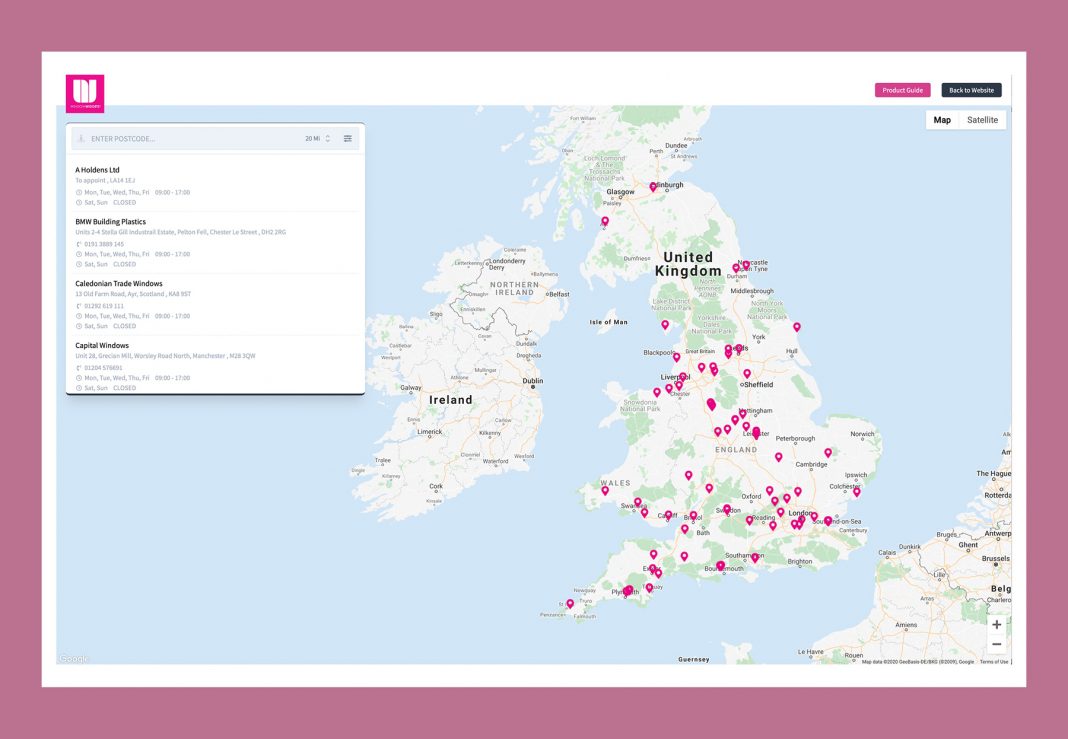Select the pin on the North Wales coast
1068x739 pixels.
click(657, 392)
